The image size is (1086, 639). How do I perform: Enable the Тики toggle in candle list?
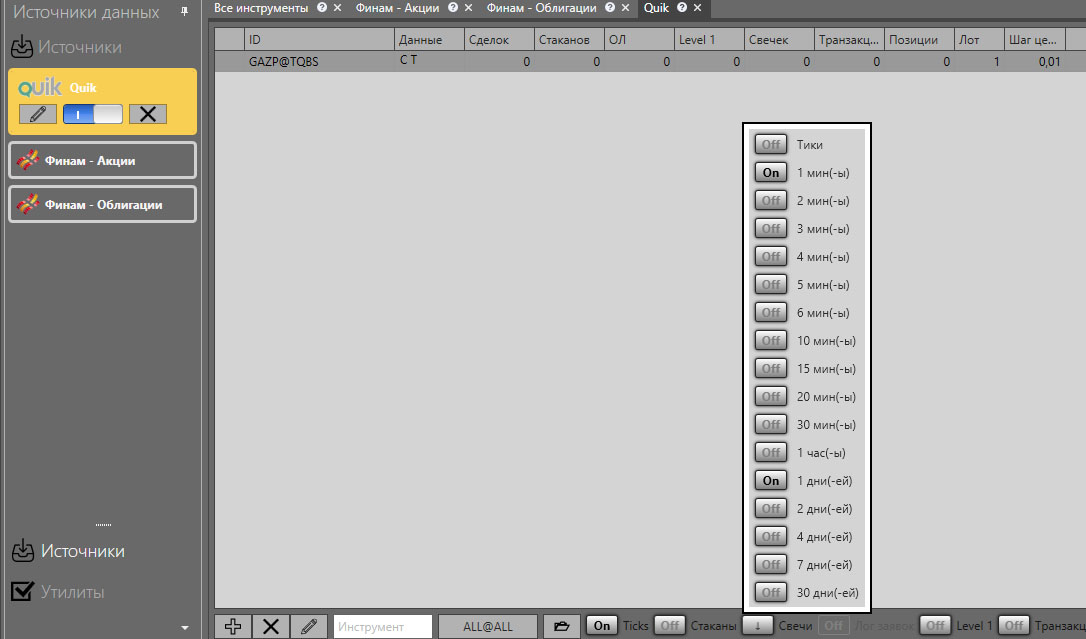[x=770, y=145]
